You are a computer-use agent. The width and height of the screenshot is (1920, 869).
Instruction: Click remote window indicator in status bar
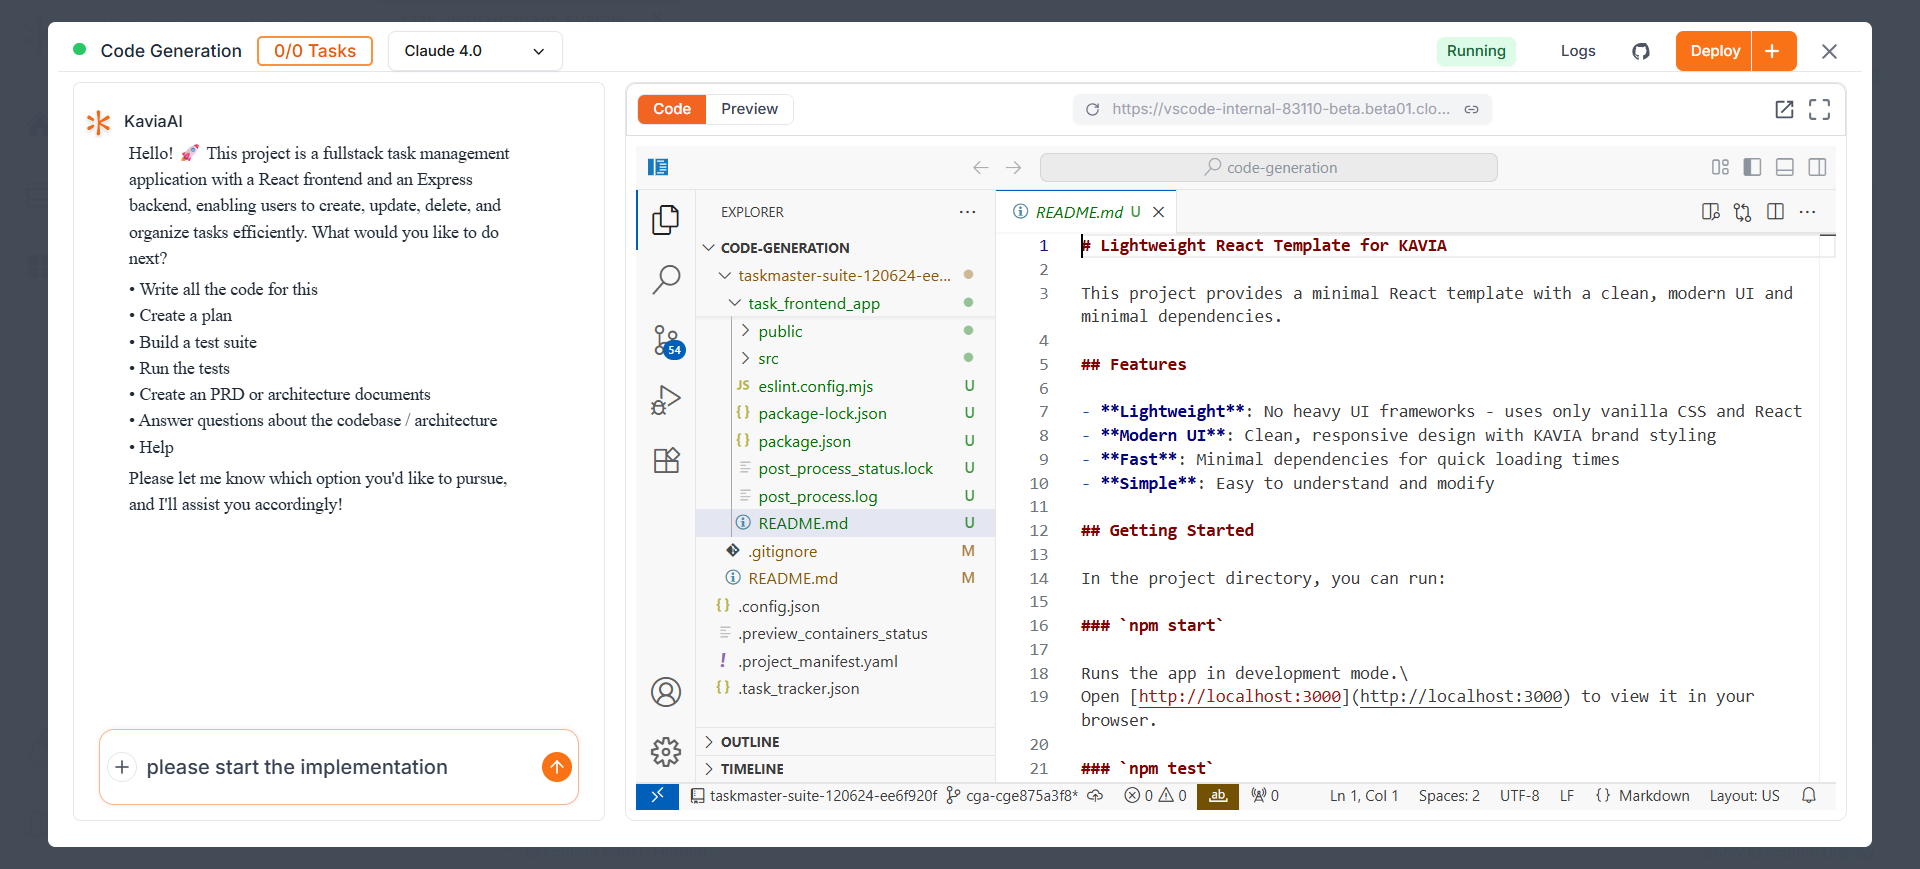tap(657, 796)
